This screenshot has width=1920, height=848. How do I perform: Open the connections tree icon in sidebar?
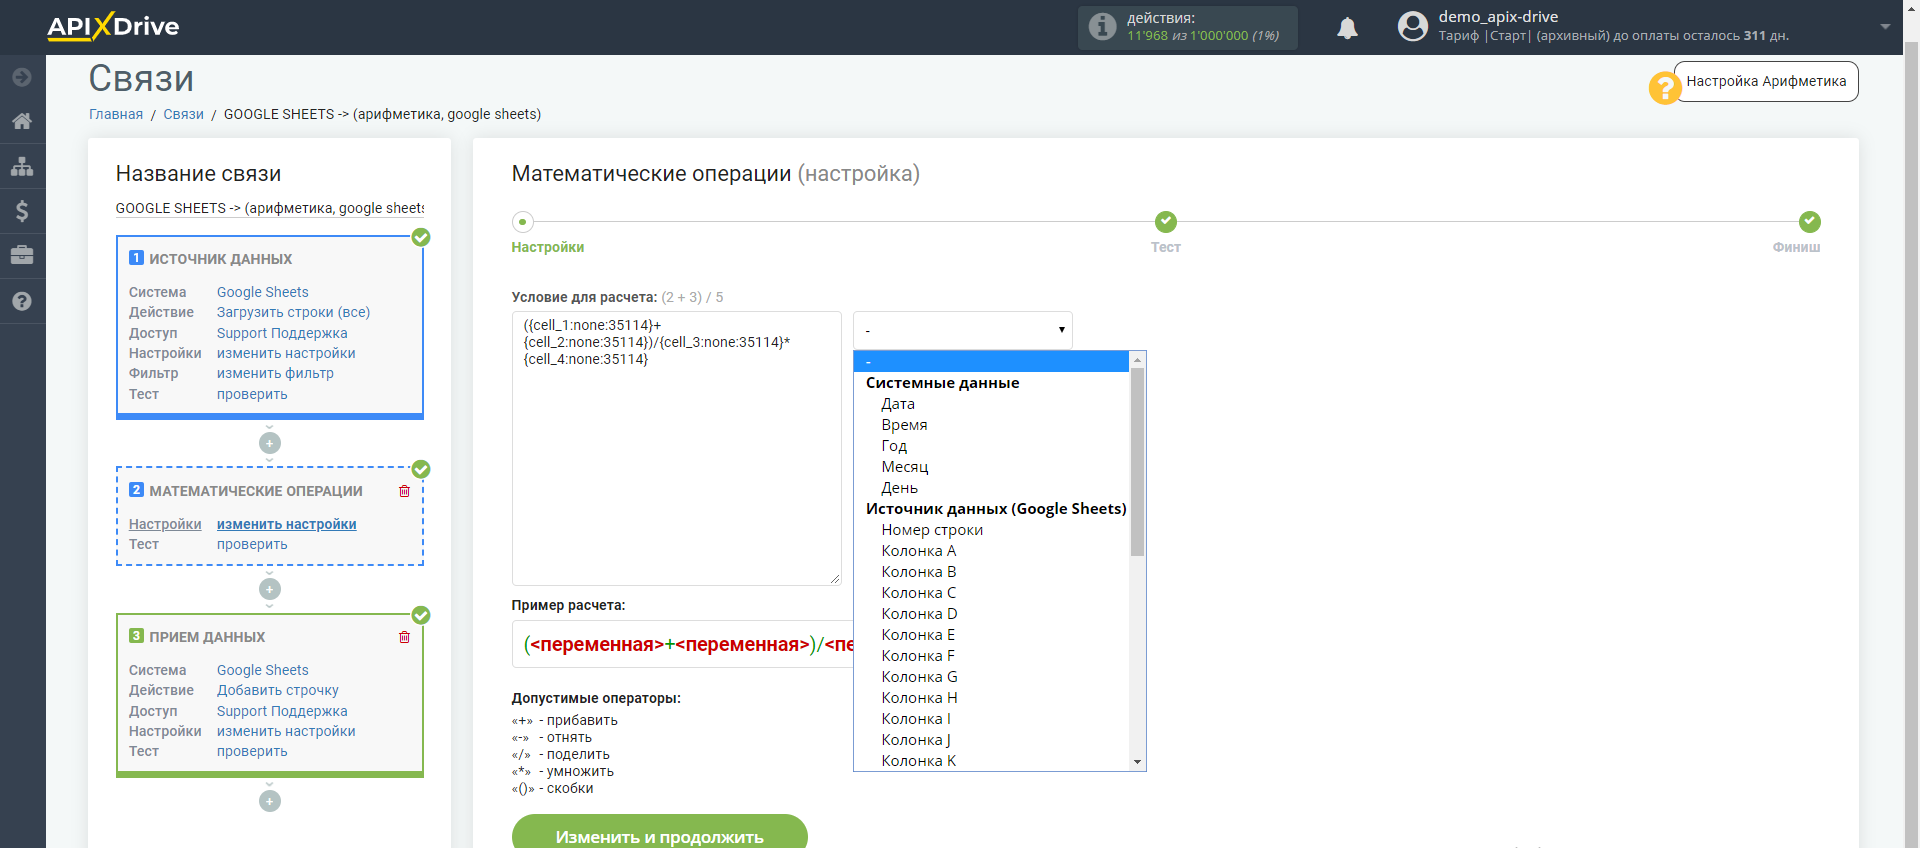[22, 166]
